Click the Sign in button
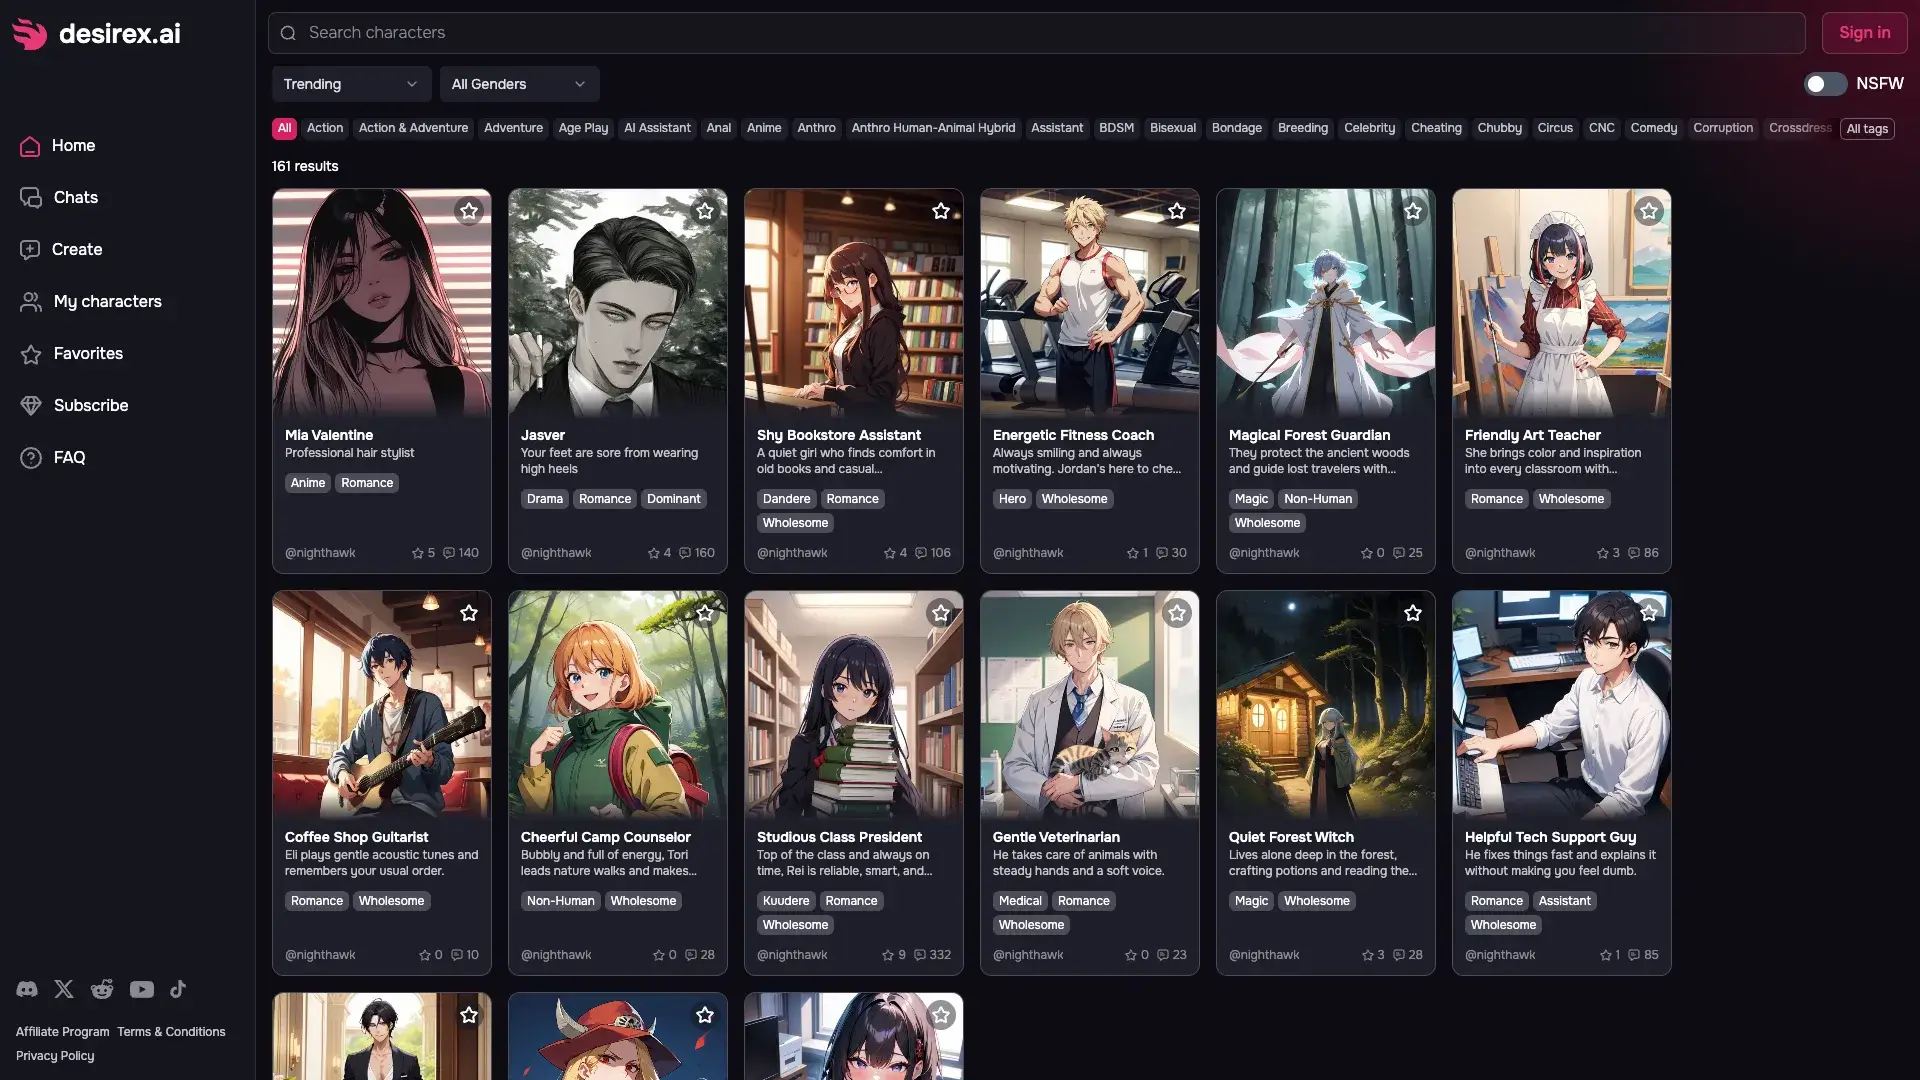Viewport: 1920px width, 1080px height. click(x=1864, y=32)
